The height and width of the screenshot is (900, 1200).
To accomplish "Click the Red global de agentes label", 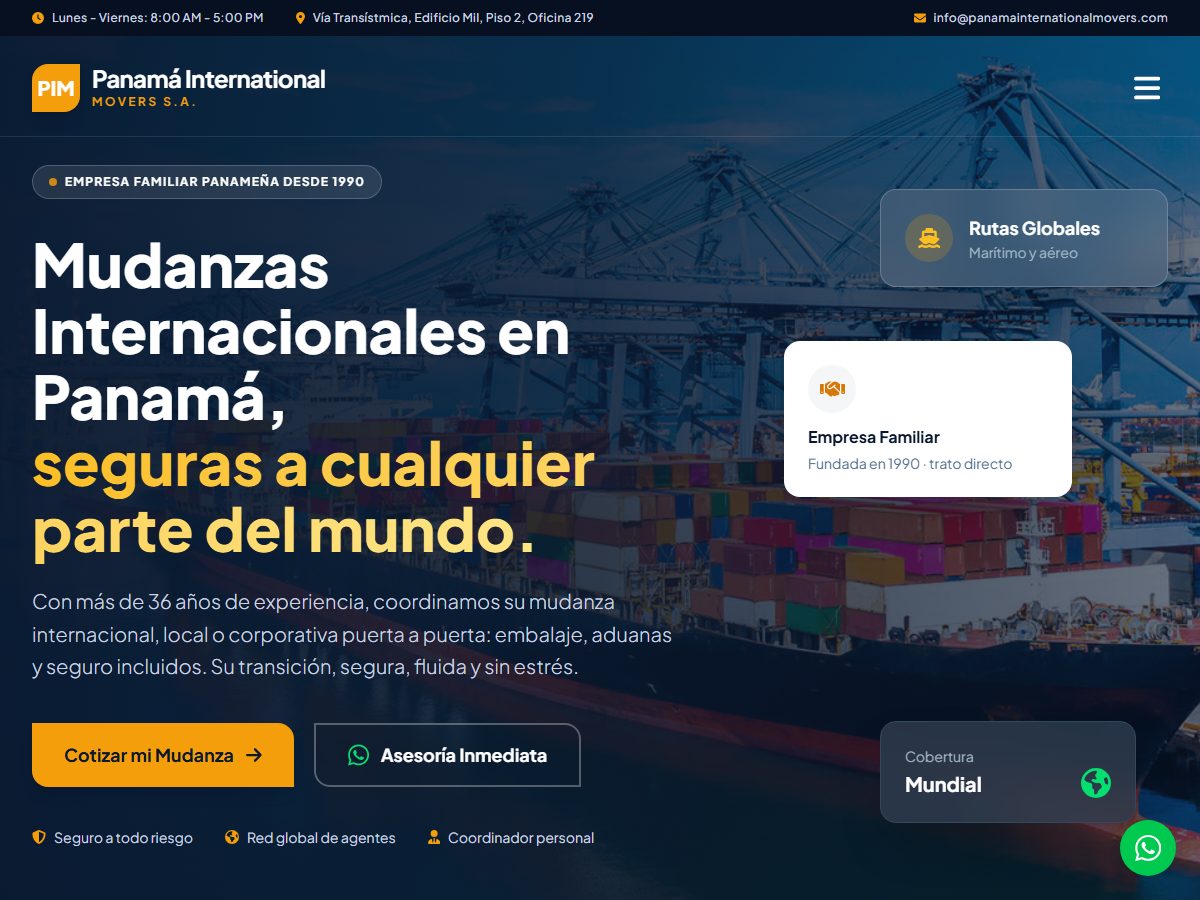I will click(x=321, y=838).
